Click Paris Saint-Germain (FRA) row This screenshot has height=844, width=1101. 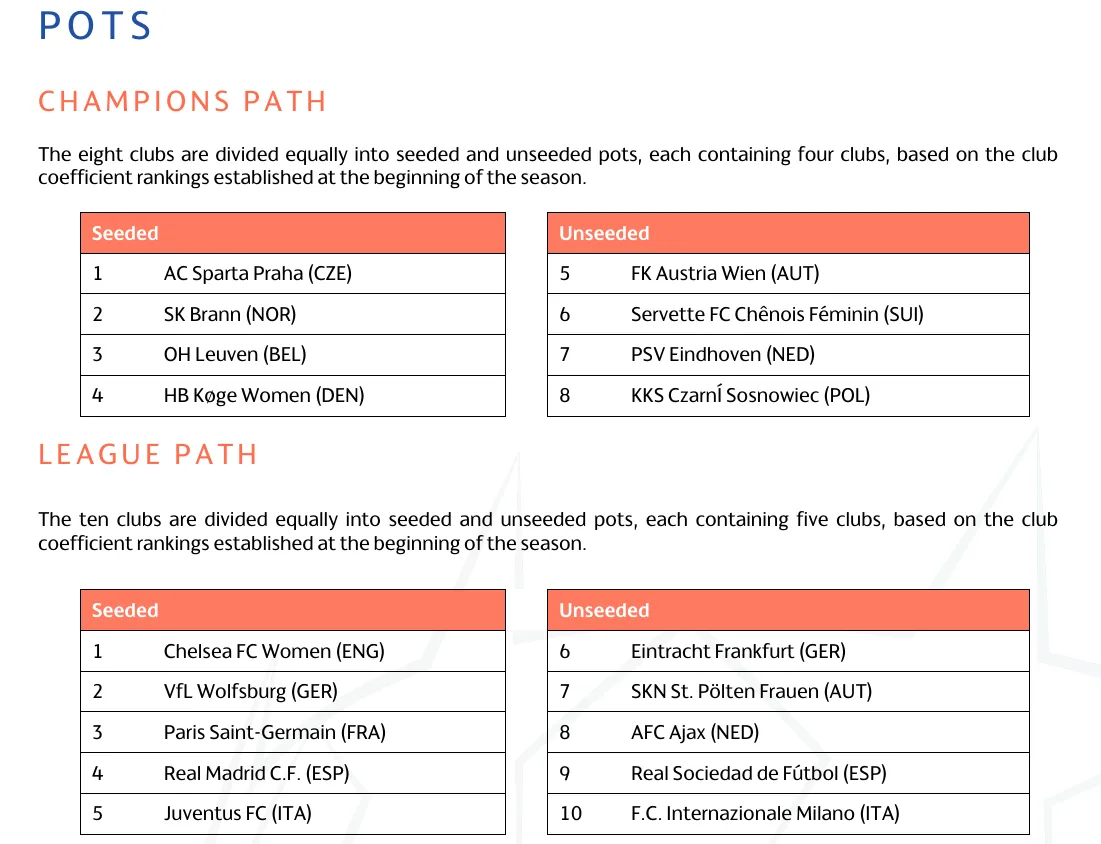(x=293, y=732)
